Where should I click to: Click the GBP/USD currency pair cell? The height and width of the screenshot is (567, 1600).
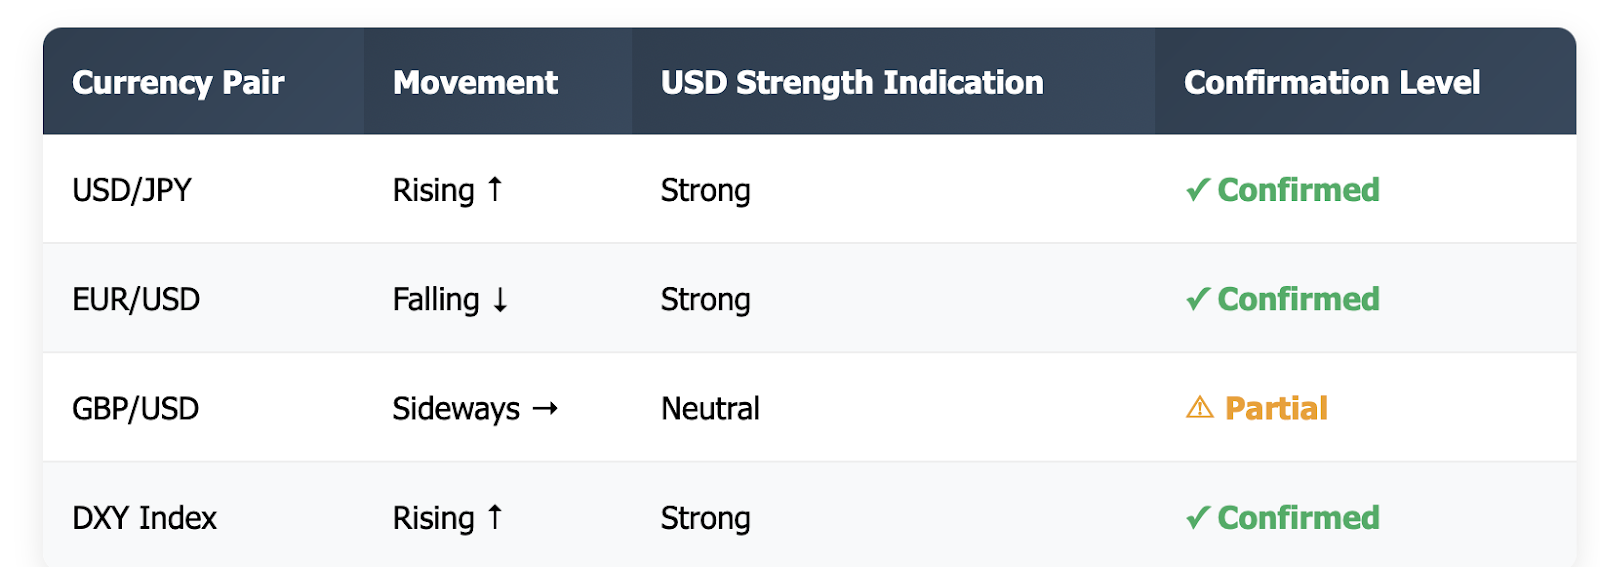click(x=135, y=408)
